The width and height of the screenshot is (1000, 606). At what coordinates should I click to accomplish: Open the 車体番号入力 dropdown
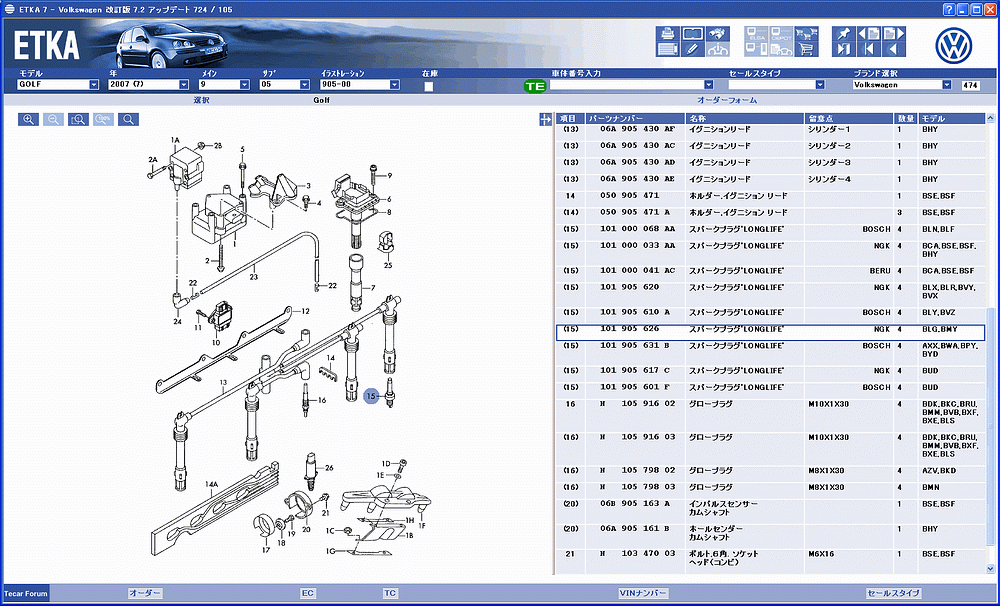[709, 84]
